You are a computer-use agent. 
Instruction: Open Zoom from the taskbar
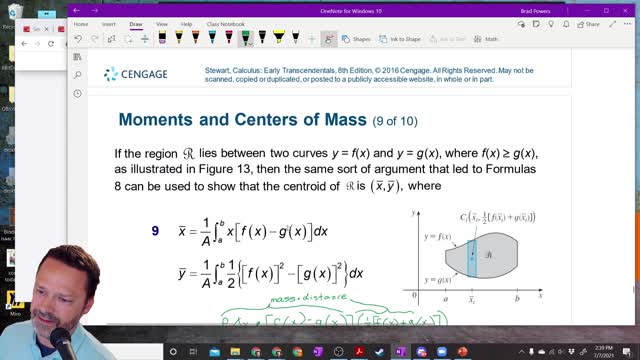coord(442,351)
